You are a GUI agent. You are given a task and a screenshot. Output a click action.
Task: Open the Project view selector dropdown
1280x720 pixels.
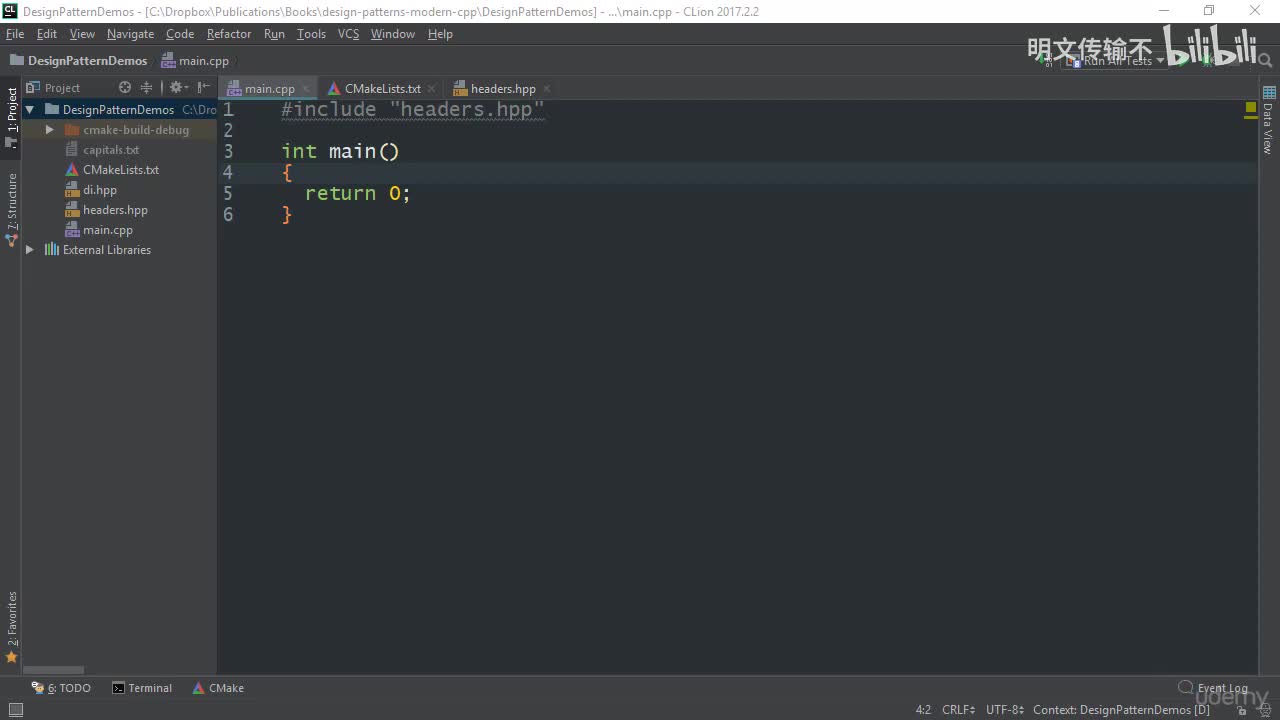(x=62, y=88)
